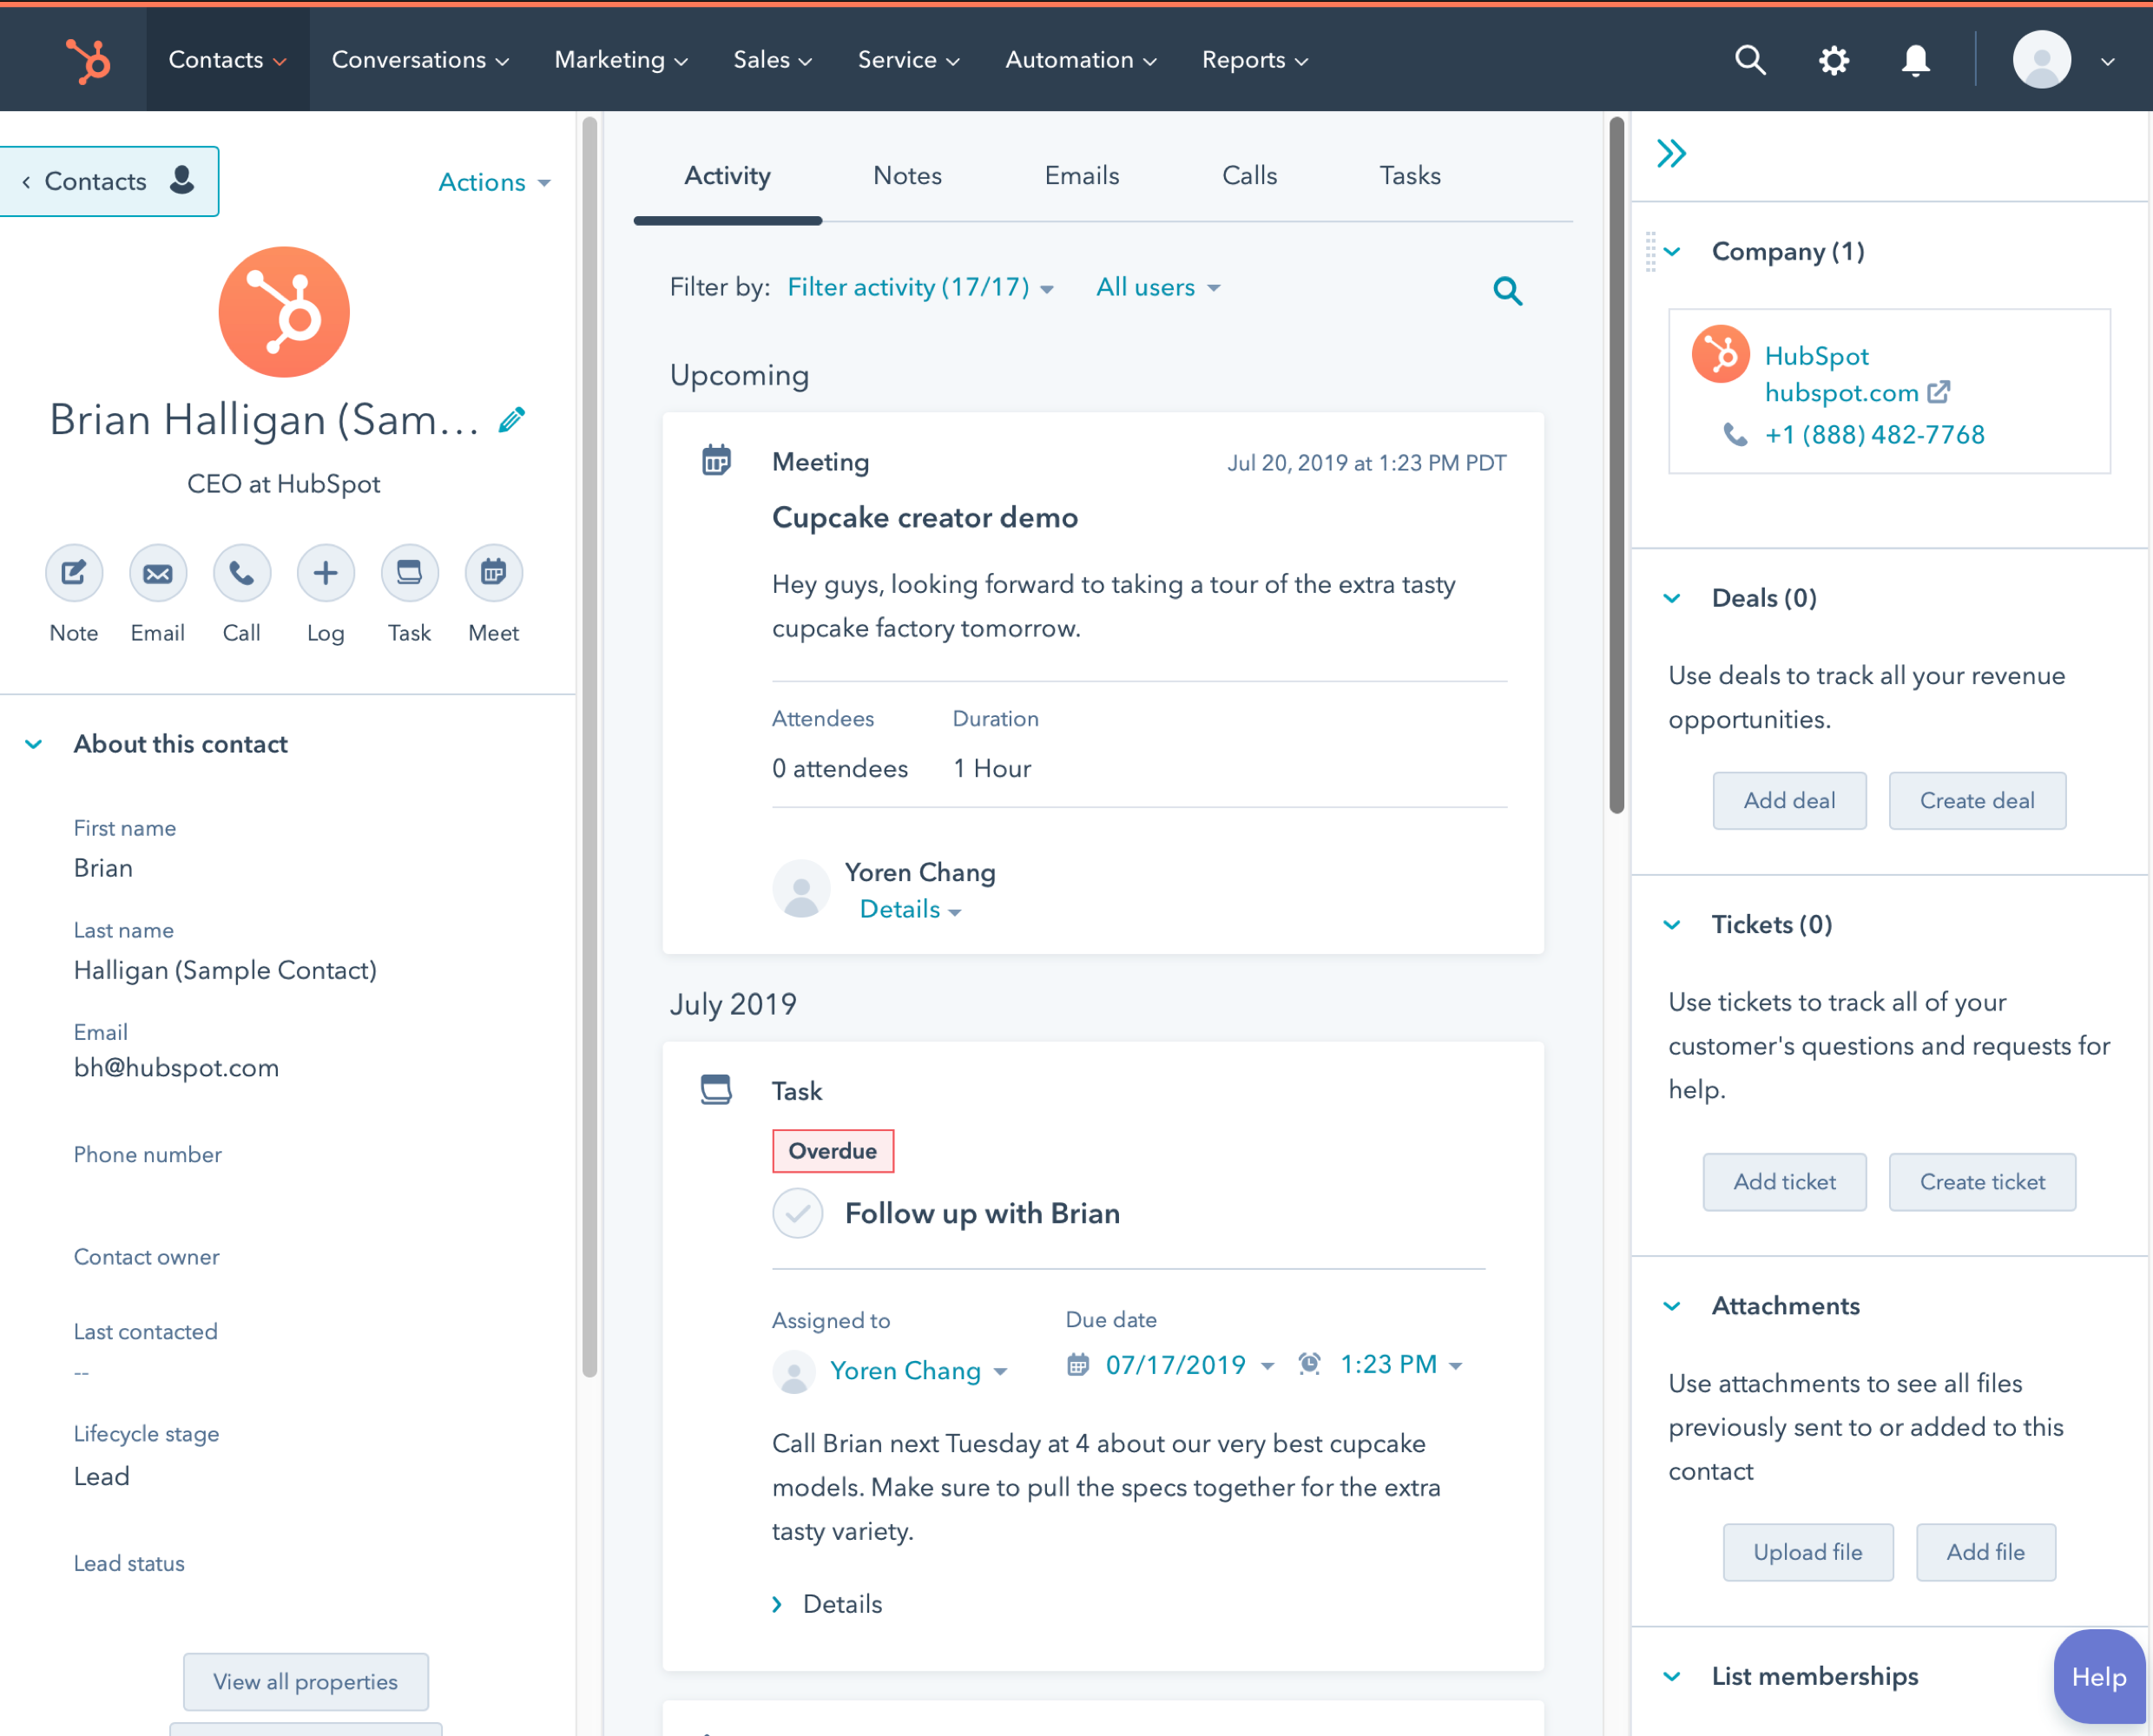Viewport: 2153px width, 1736px height.
Task: Open the Automation menu
Action: (x=1080, y=60)
